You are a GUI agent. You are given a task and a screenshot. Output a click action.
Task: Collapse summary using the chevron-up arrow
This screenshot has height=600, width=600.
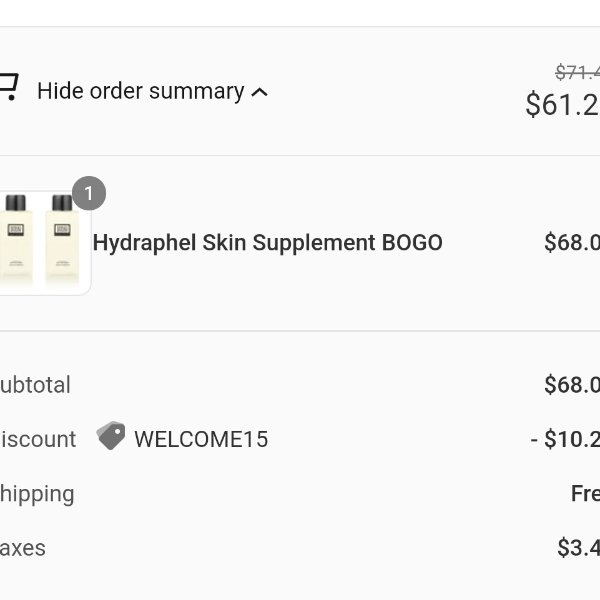coord(259,92)
